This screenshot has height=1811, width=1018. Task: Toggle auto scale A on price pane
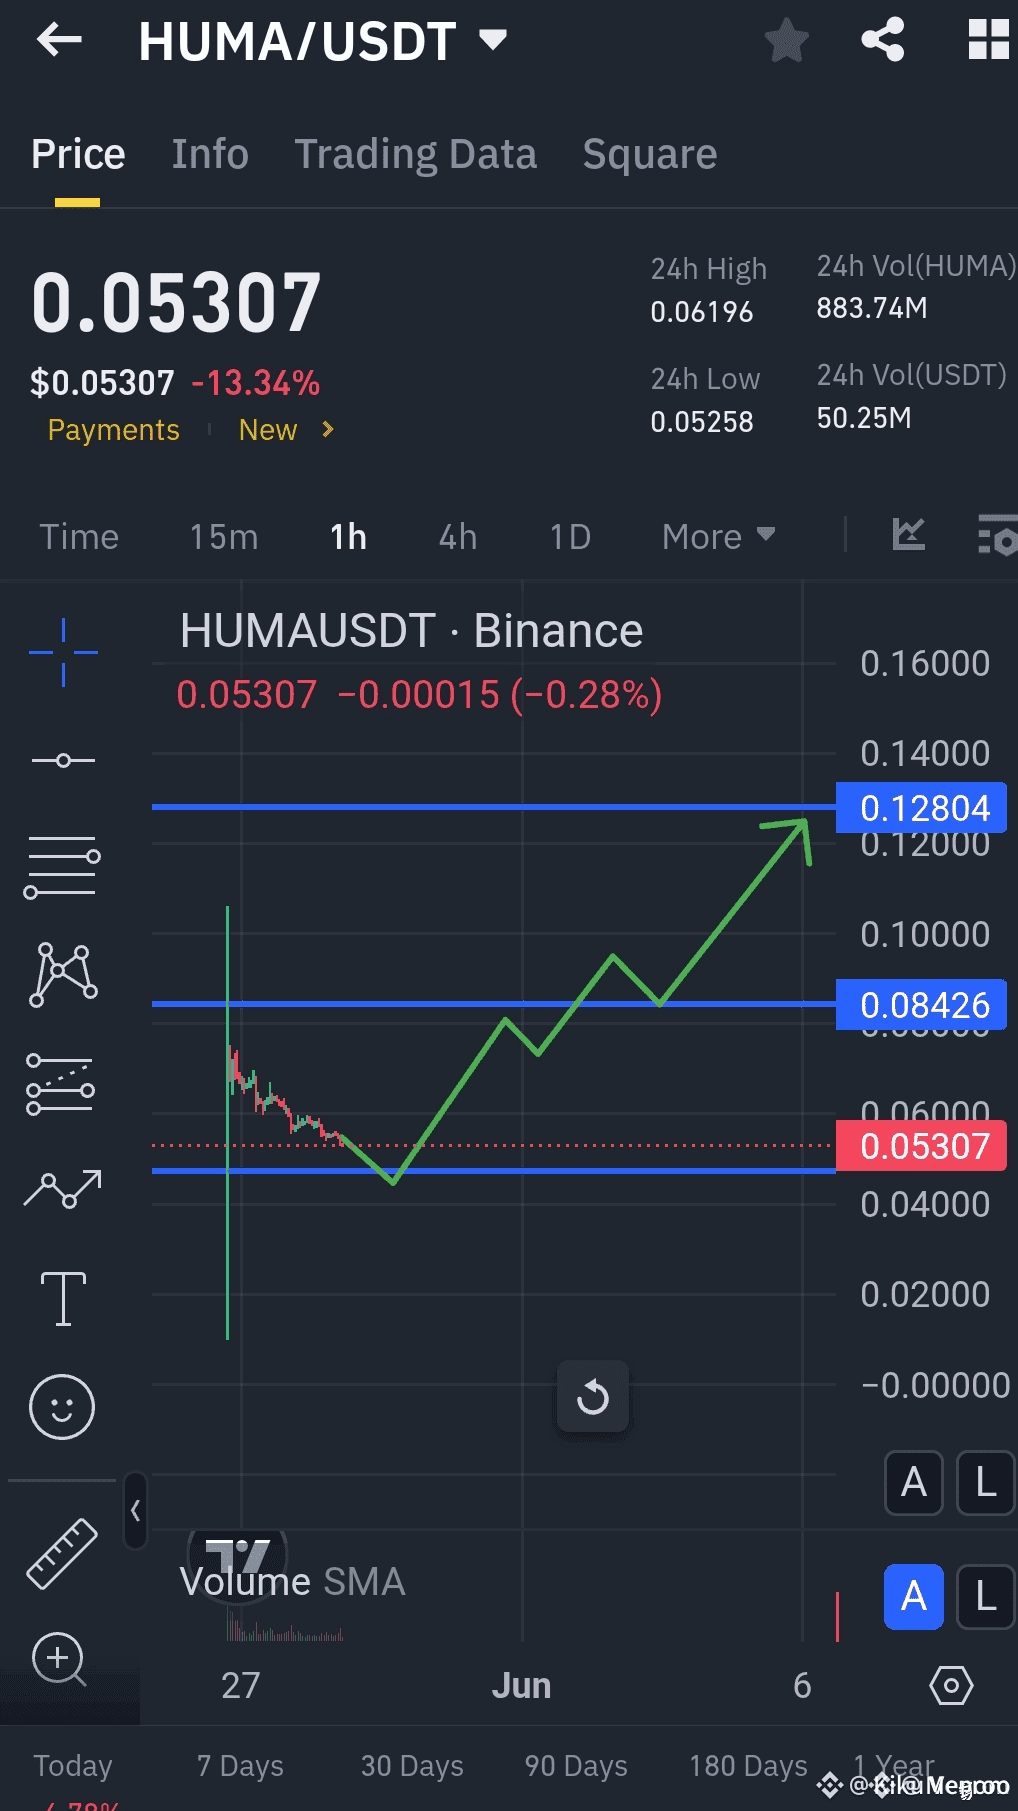coord(914,1482)
